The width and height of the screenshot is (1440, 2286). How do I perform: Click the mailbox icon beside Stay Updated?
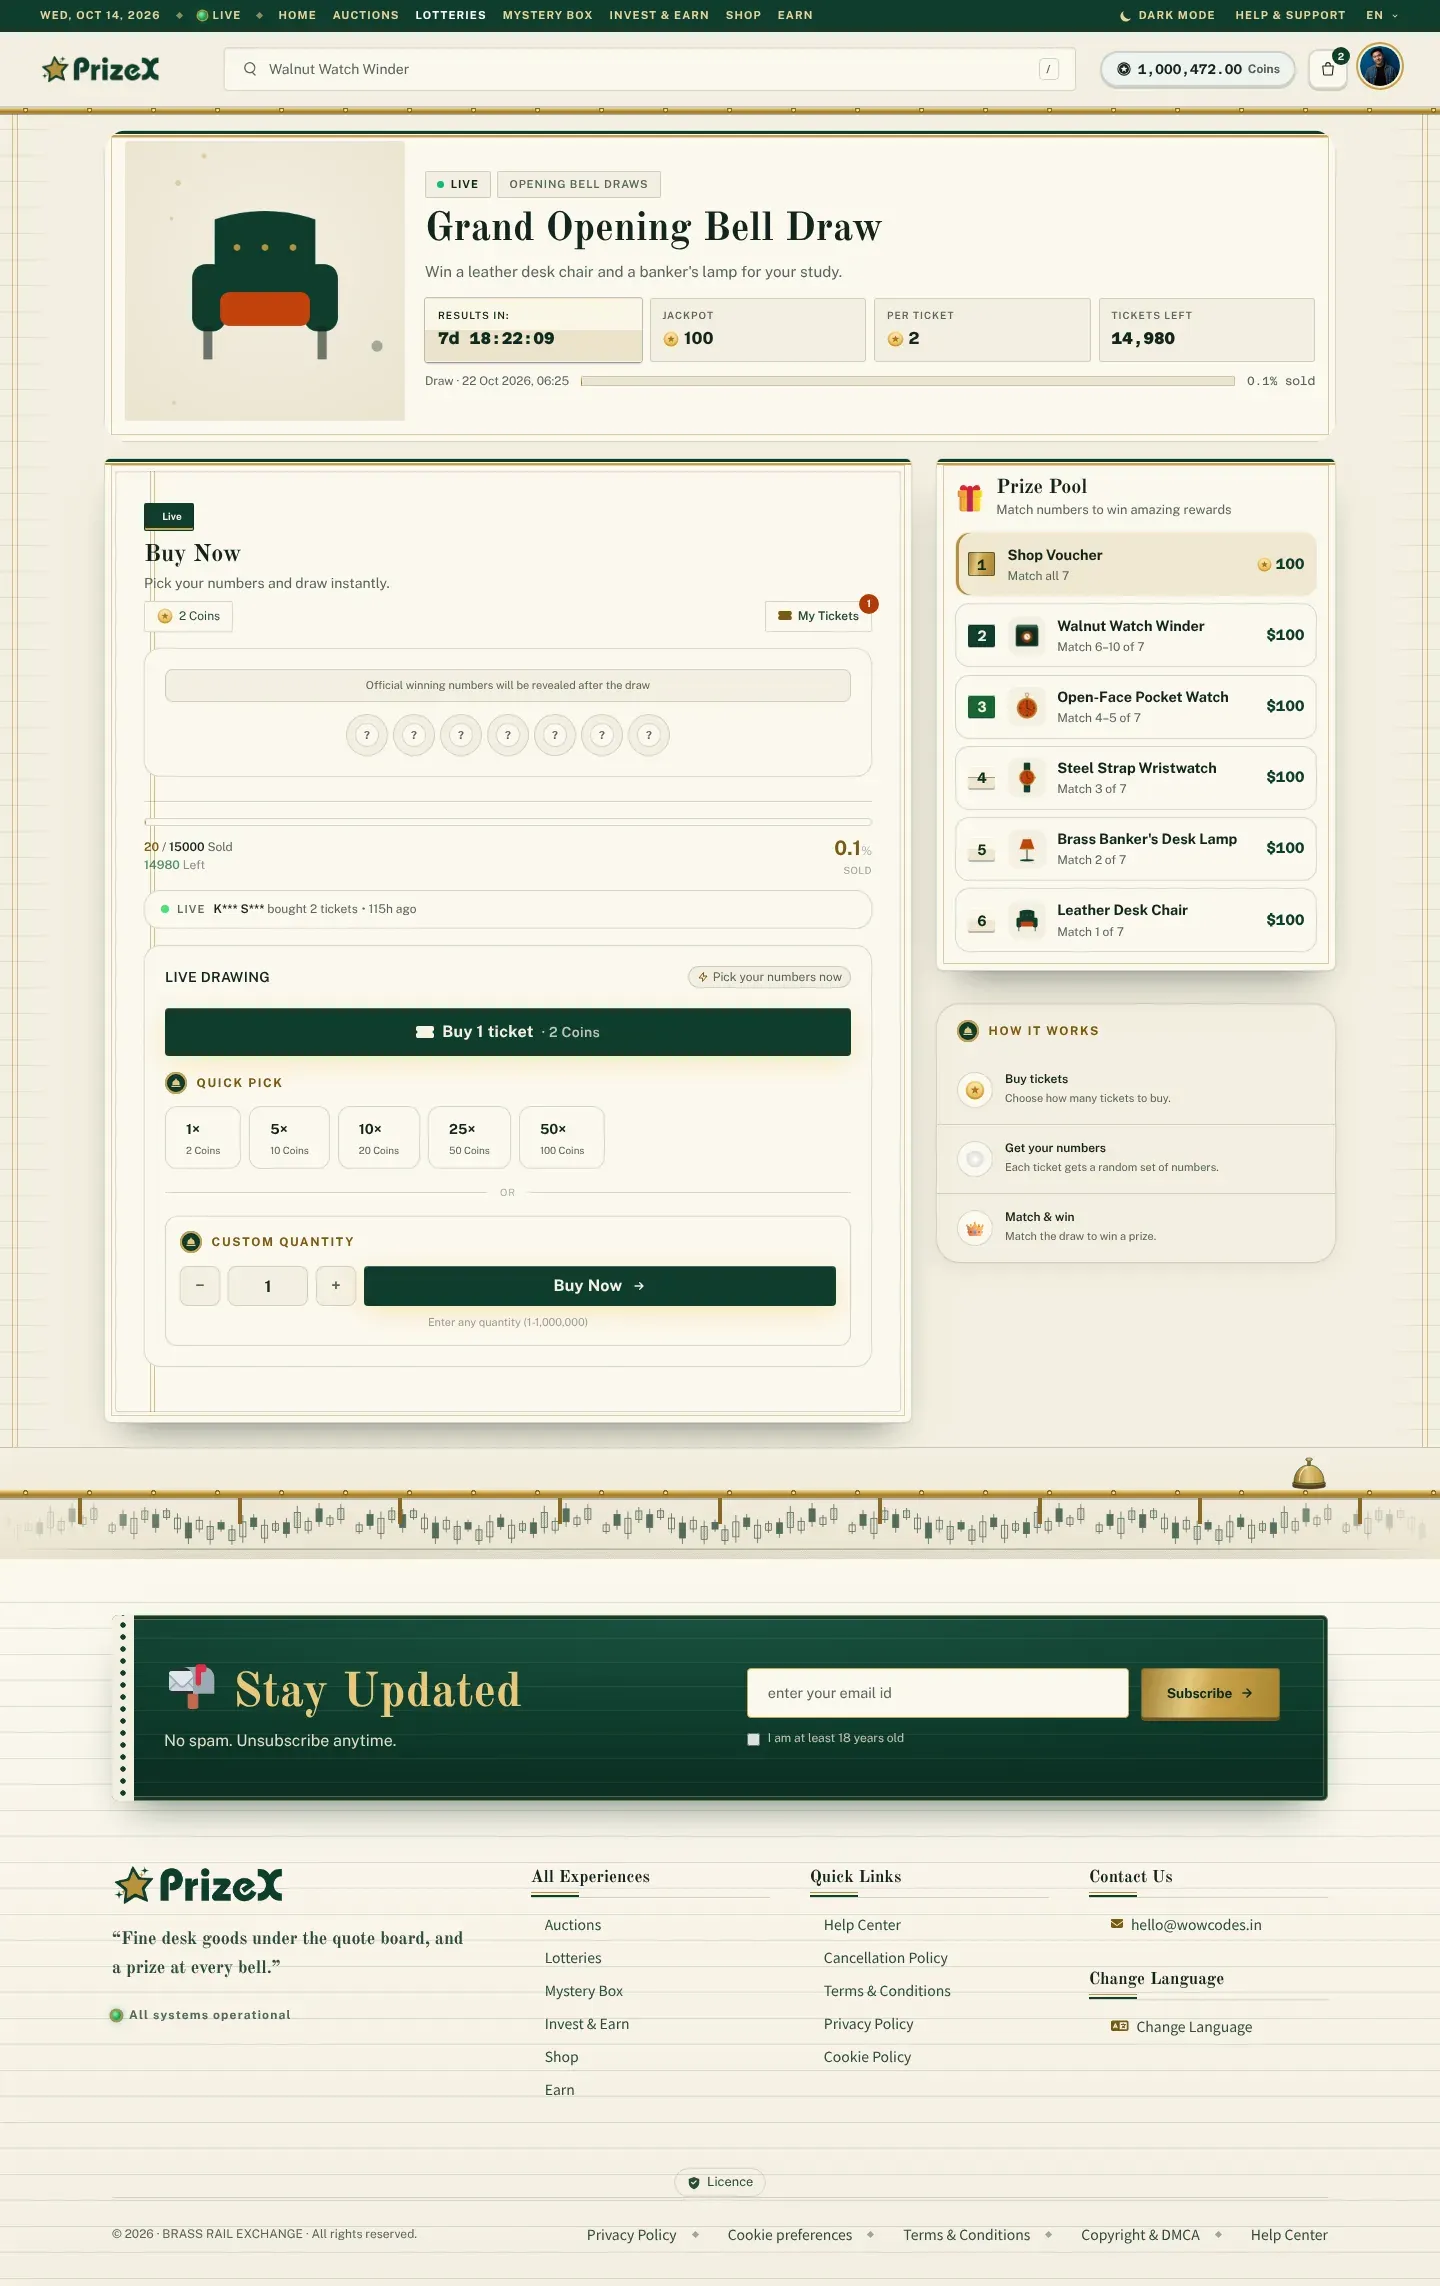point(192,1687)
